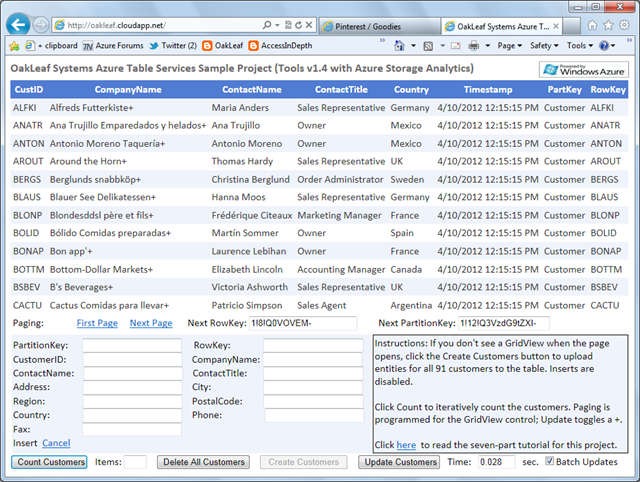Go to Next Page link in paging
This screenshot has width=640, height=482.
[x=150, y=323]
